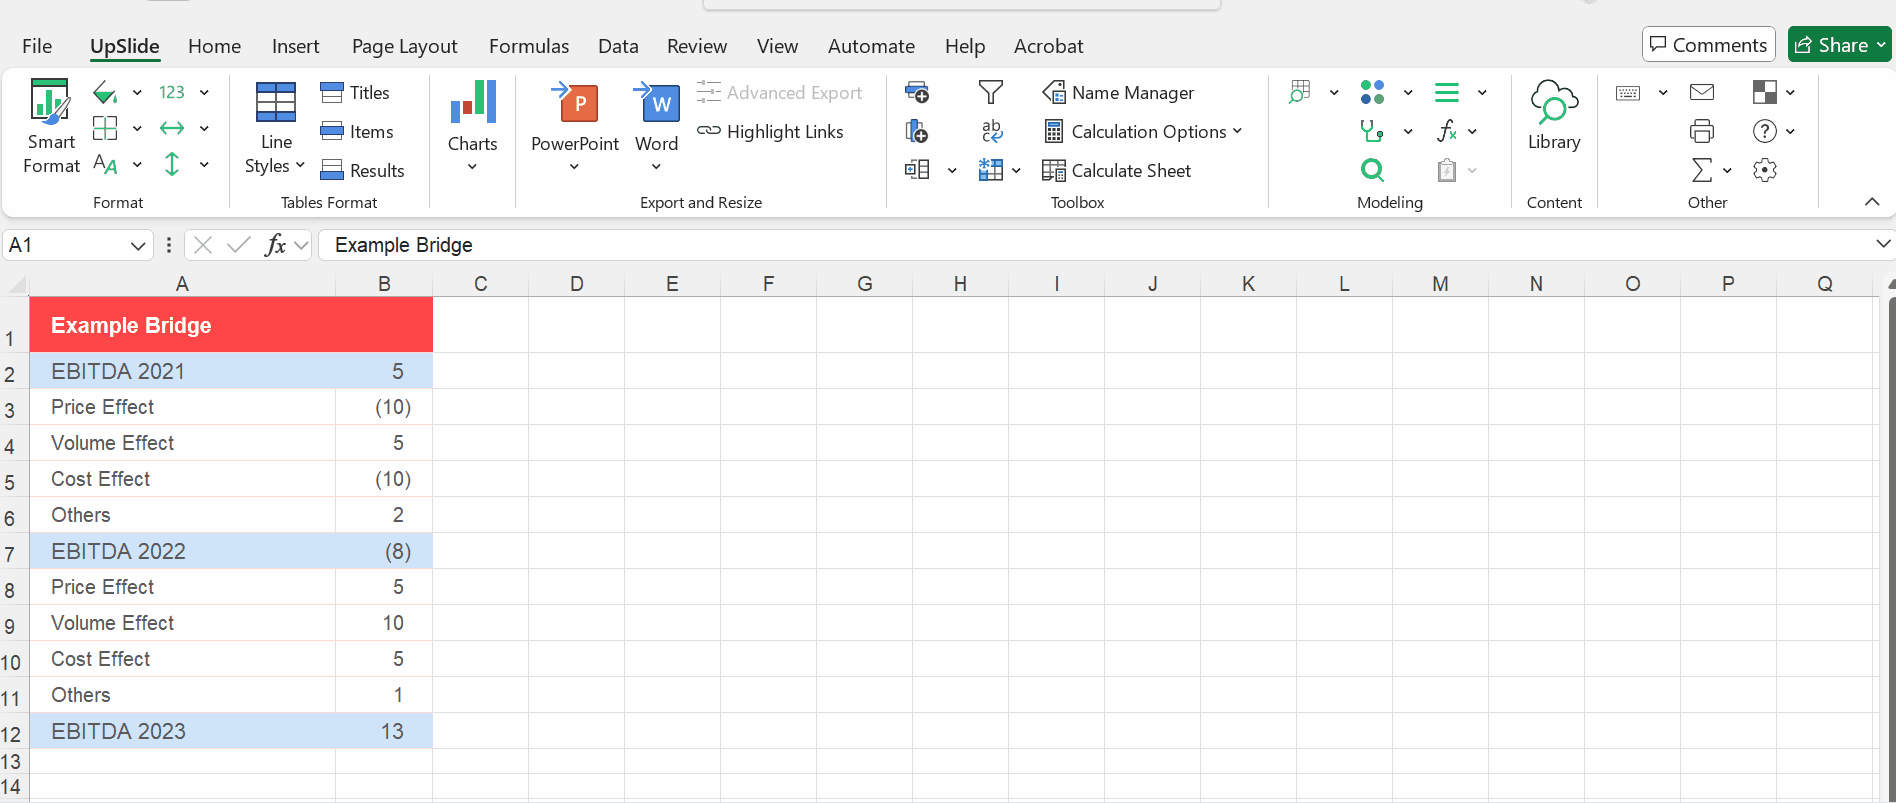
Task: Expand the Word export dropdown arrow
Action: click(x=656, y=167)
